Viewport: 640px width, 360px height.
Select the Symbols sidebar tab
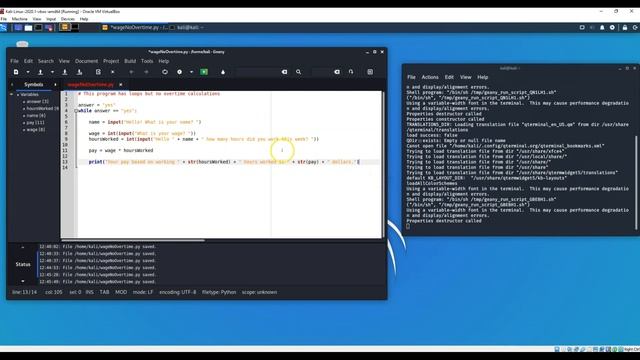[x=34, y=84]
